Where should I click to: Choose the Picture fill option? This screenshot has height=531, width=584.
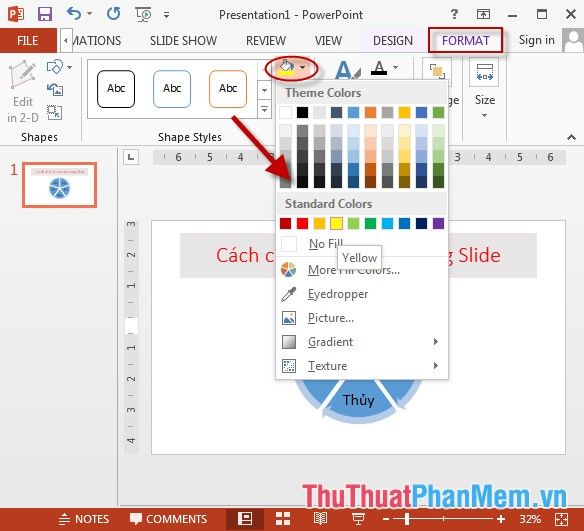point(361,318)
